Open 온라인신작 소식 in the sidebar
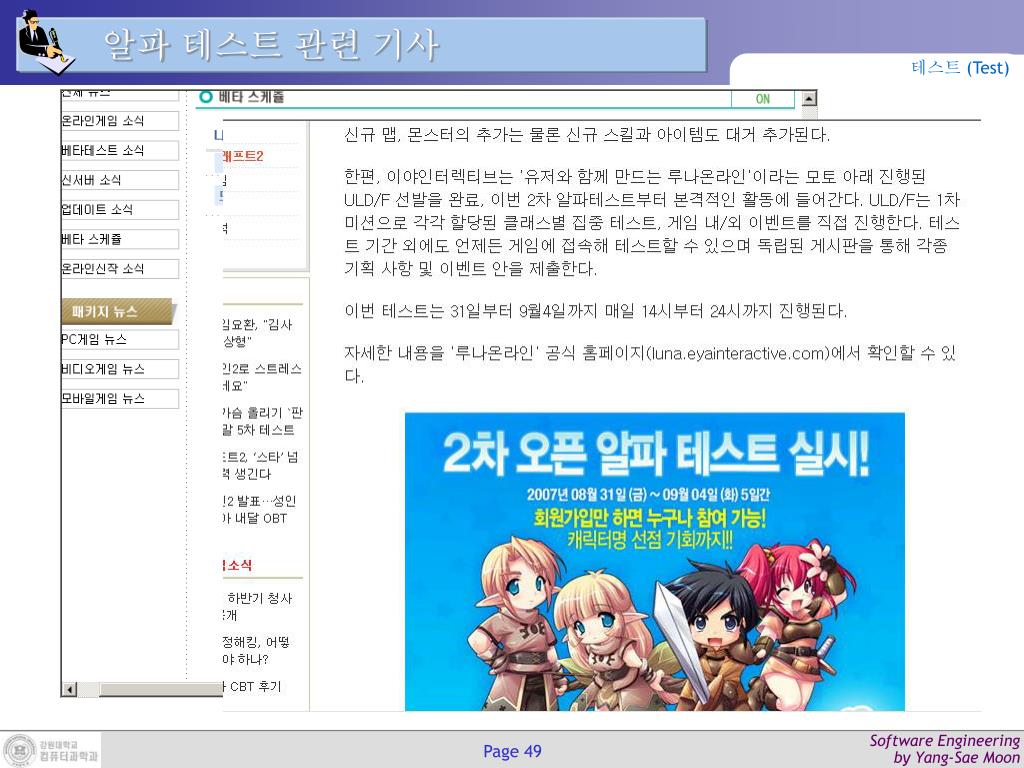1024x768 pixels. (x=120, y=268)
